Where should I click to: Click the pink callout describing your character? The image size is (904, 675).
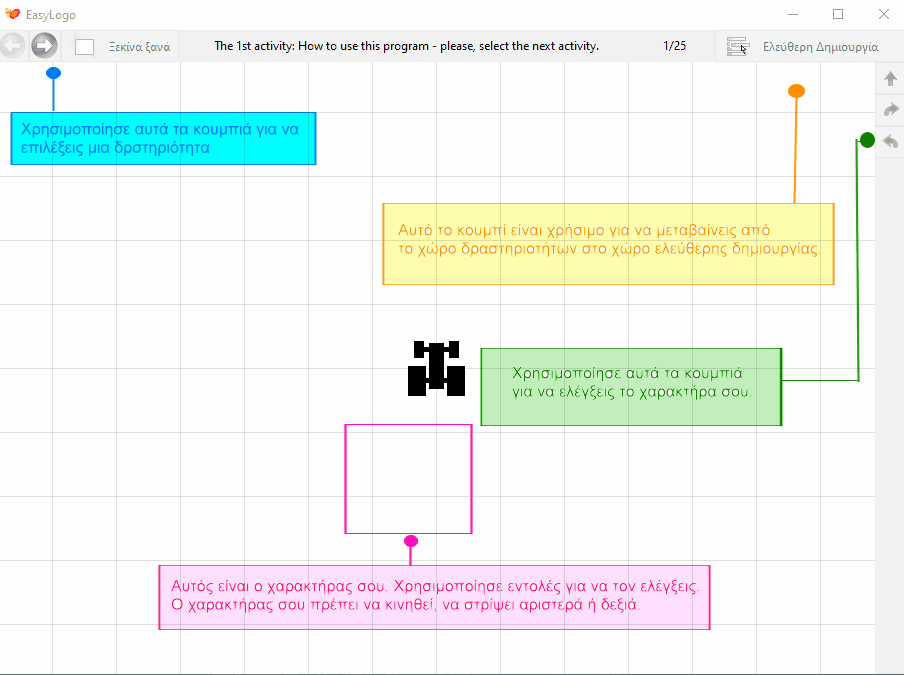tap(434, 597)
